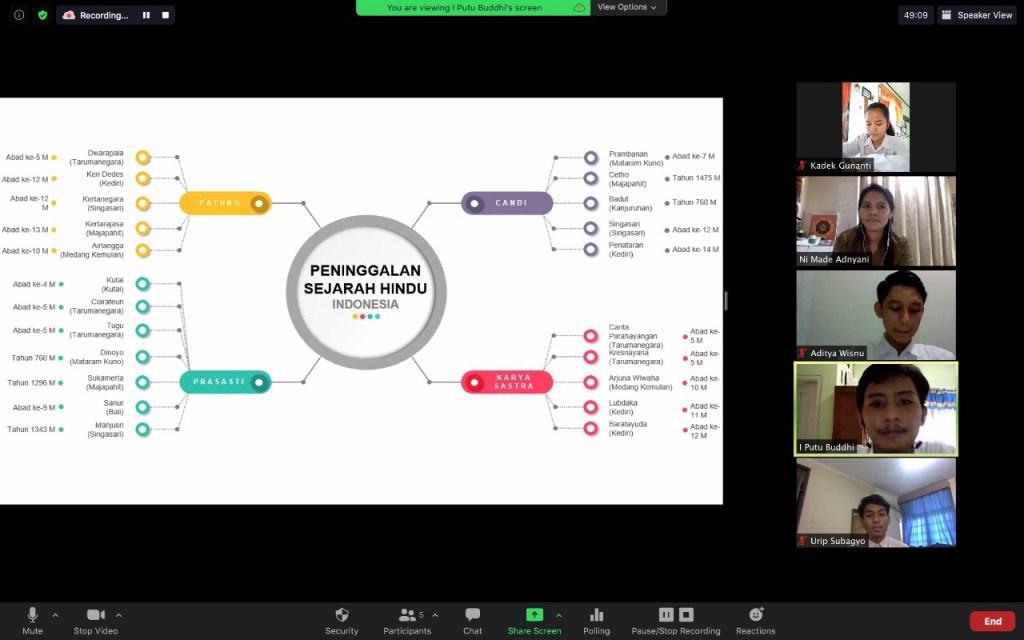Switch layout using the Speaker View button

tap(977, 15)
